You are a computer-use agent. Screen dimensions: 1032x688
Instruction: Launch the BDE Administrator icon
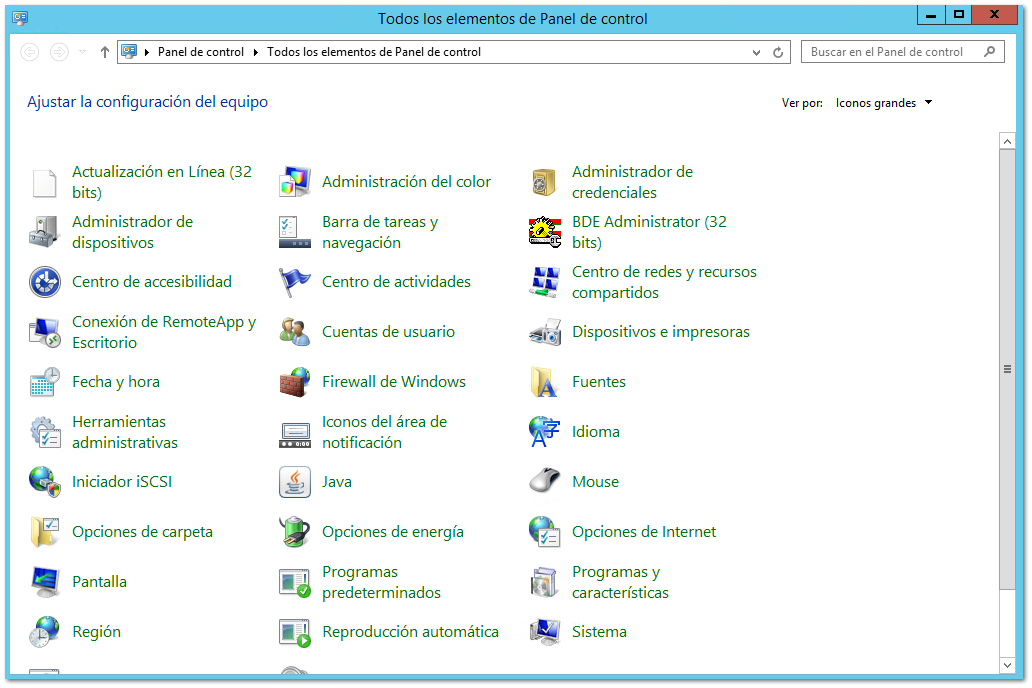pyautogui.click(x=545, y=232)
